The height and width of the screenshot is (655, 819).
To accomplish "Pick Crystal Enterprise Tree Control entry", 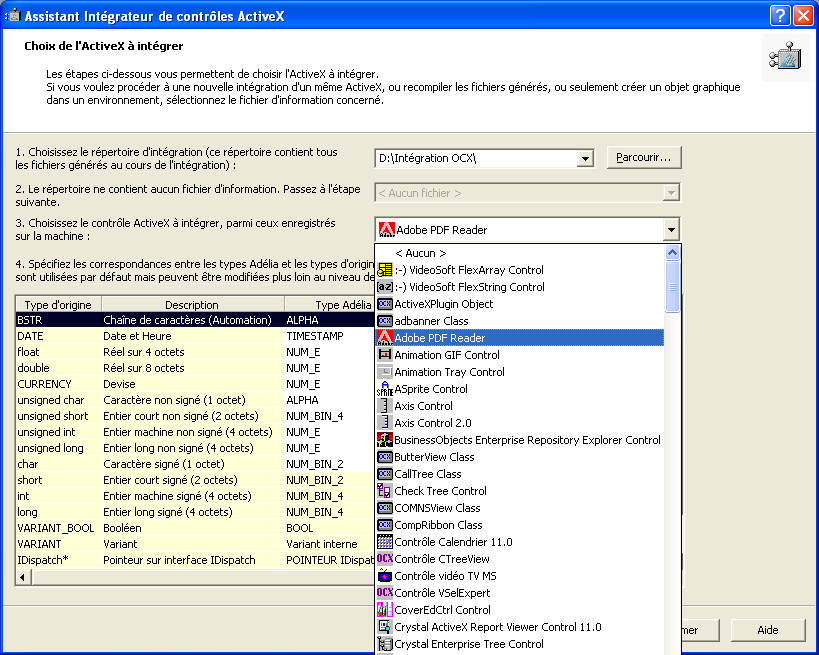I will [x=468, y=644].
